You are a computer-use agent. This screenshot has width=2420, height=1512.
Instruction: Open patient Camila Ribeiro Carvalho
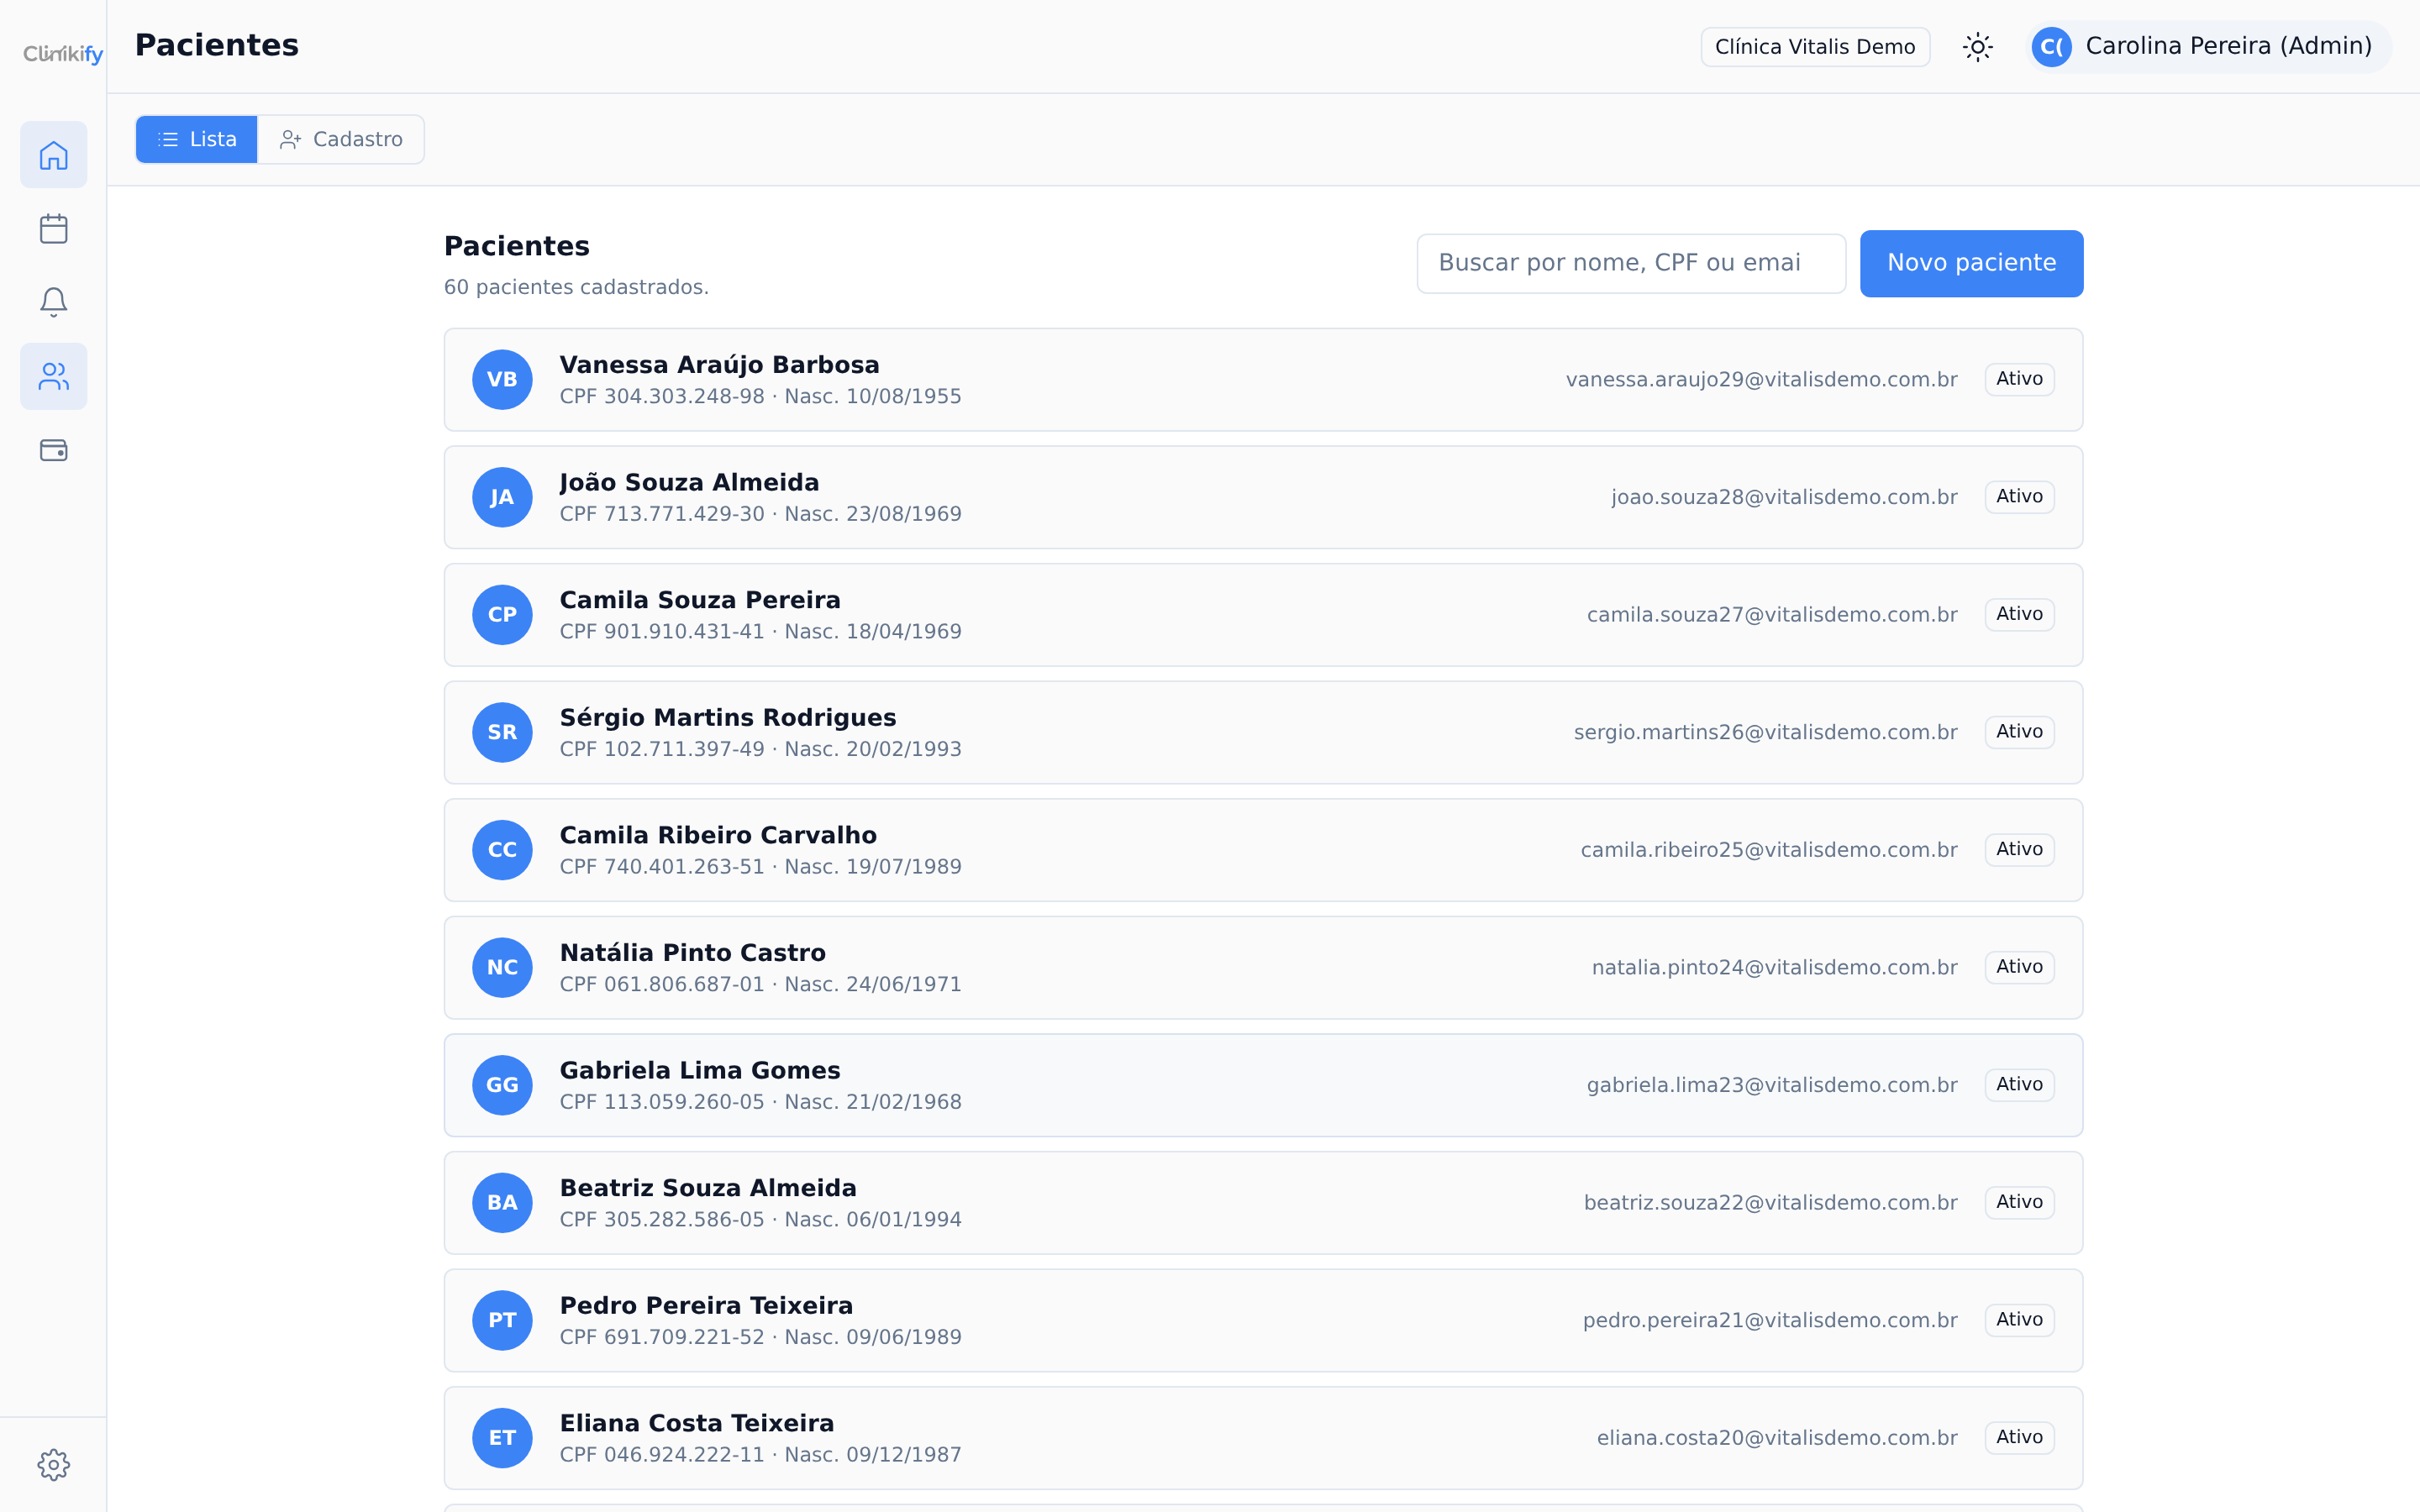click(x=1263, y=850)
